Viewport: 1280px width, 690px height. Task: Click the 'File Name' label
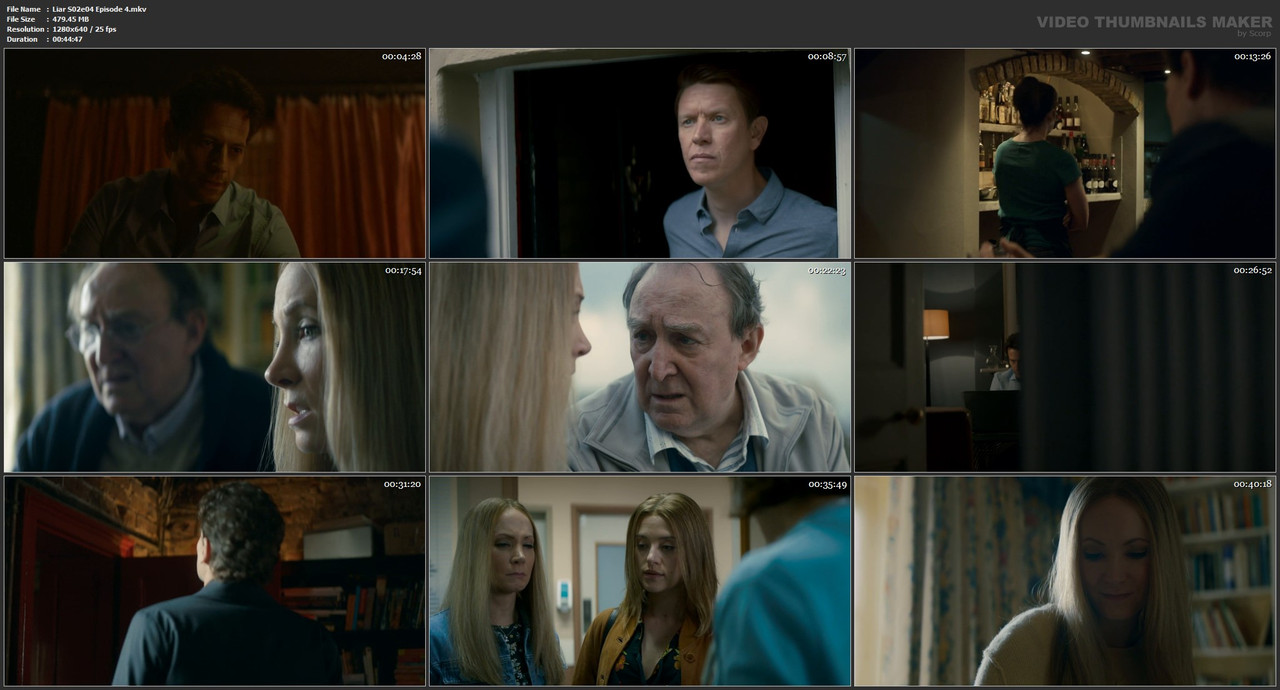tap(23, 9)
